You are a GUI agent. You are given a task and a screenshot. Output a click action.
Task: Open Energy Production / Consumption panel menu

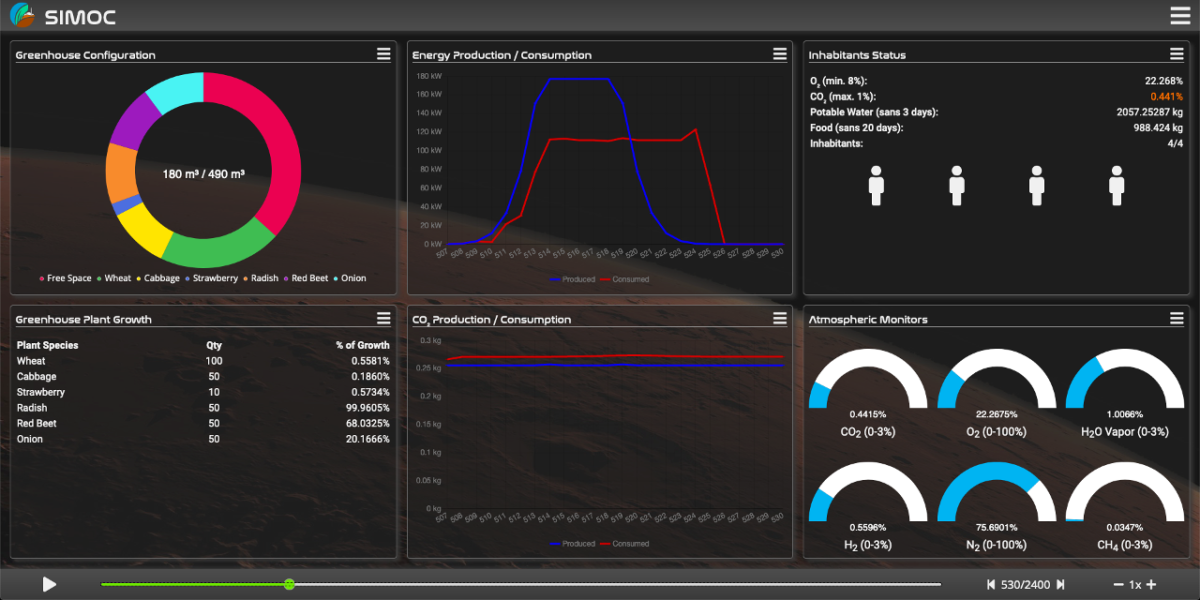(x=780, y=54)
